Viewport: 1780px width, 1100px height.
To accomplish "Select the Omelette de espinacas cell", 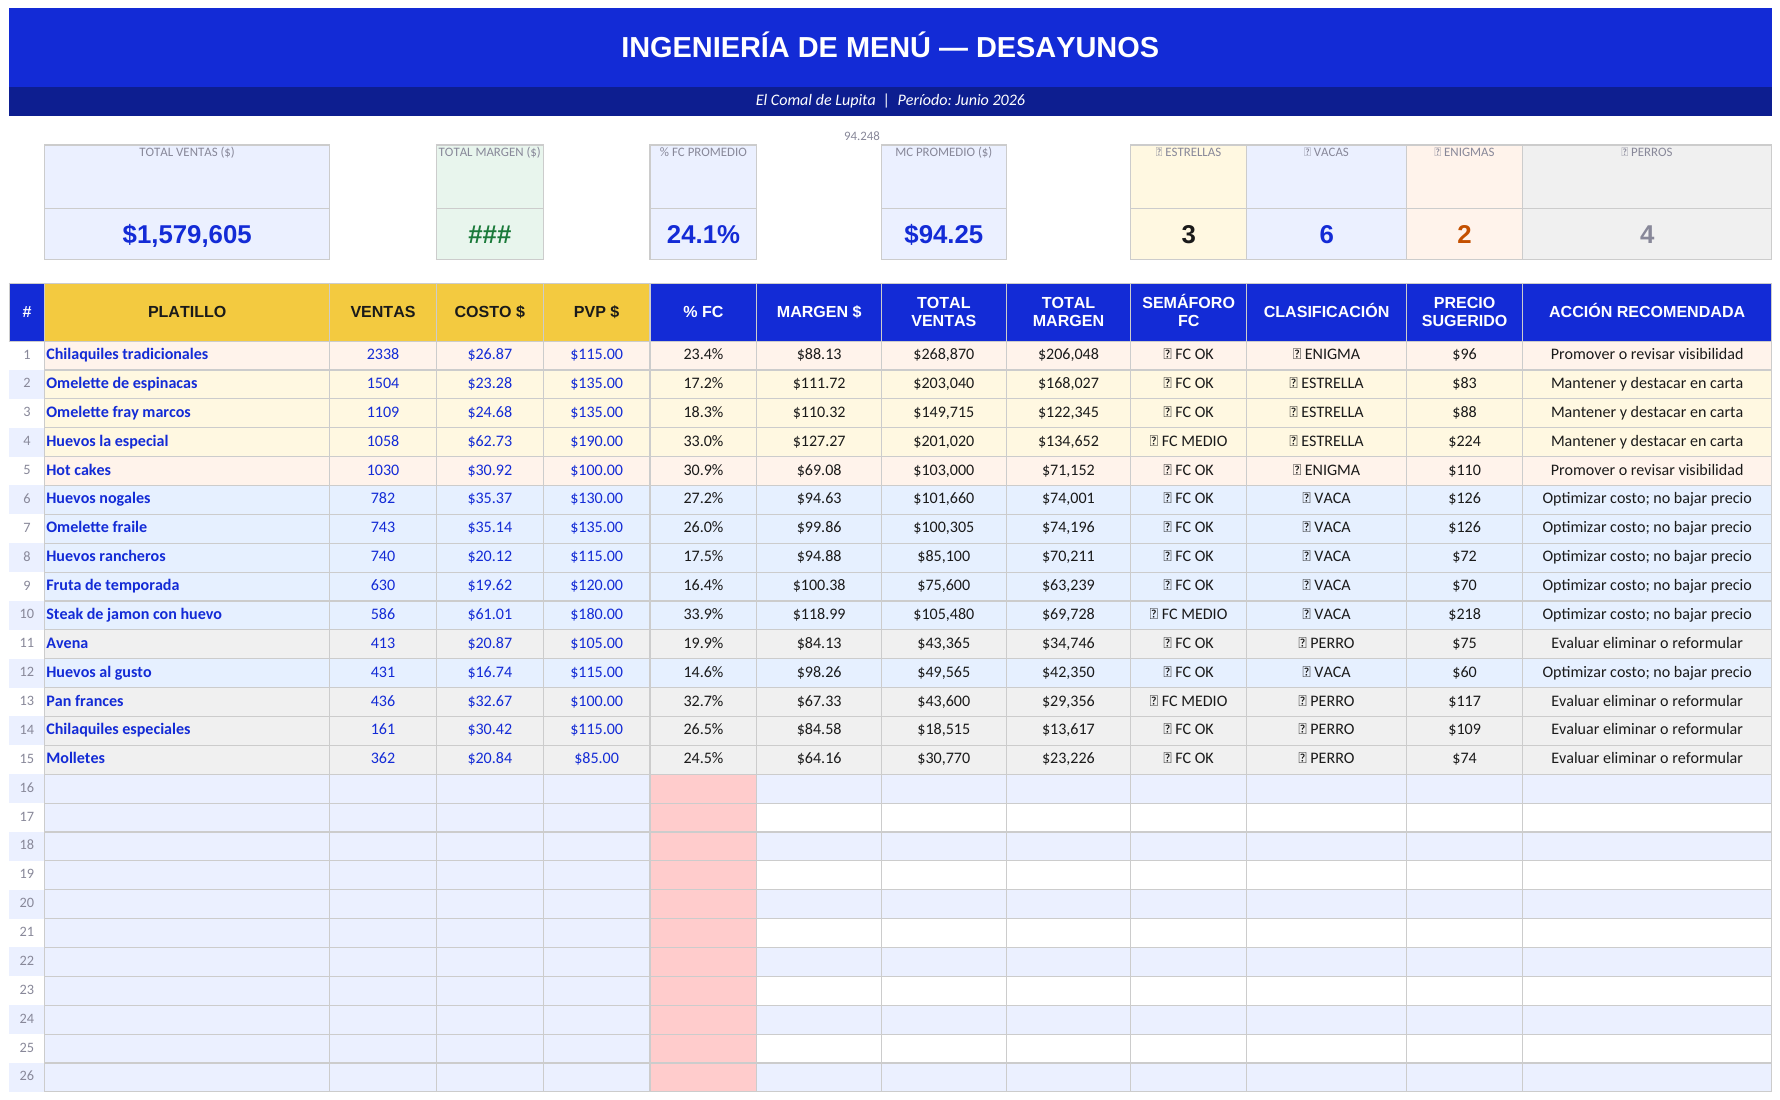I will (x=187, y=383).
